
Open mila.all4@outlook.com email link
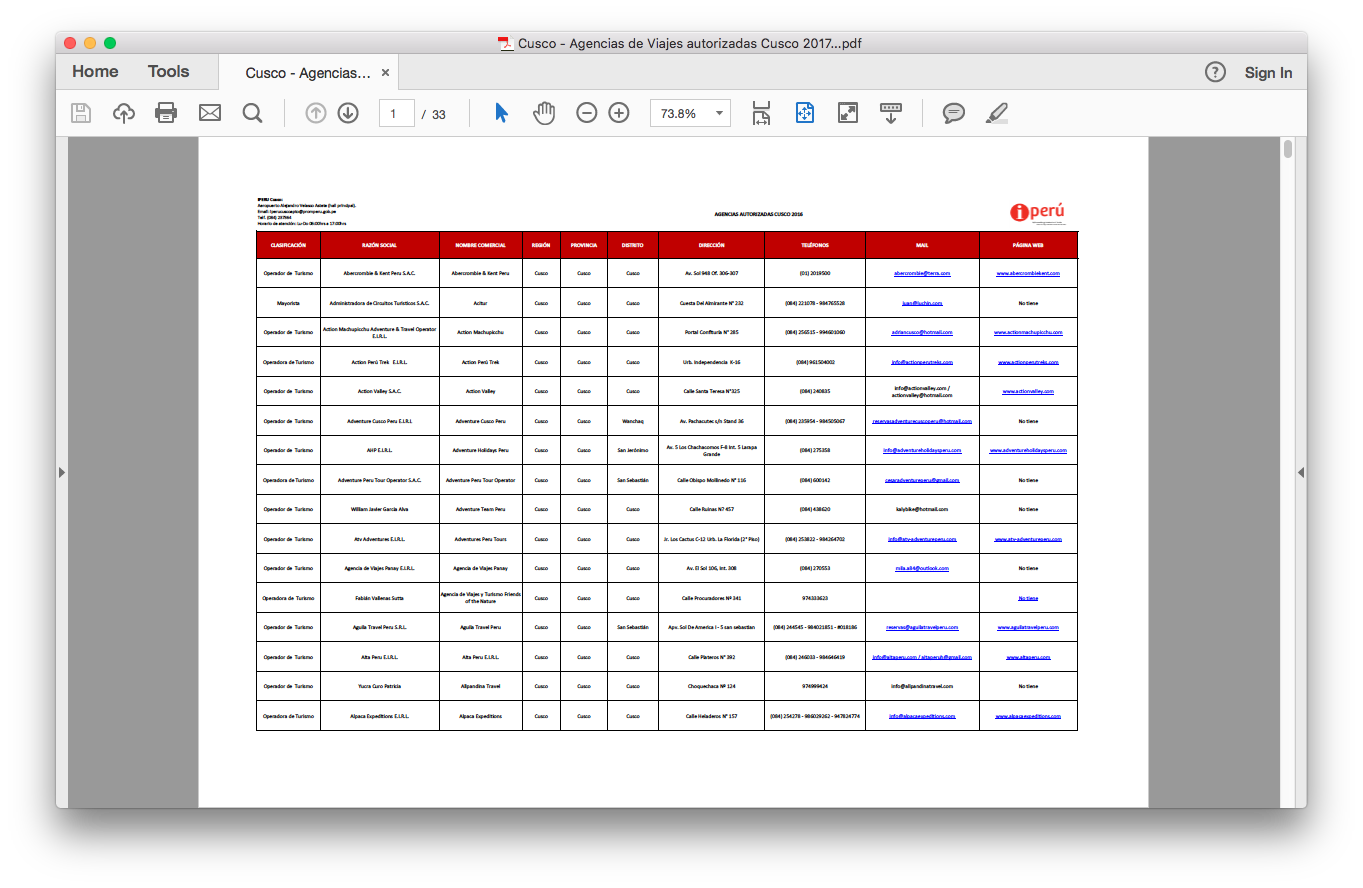922,568
